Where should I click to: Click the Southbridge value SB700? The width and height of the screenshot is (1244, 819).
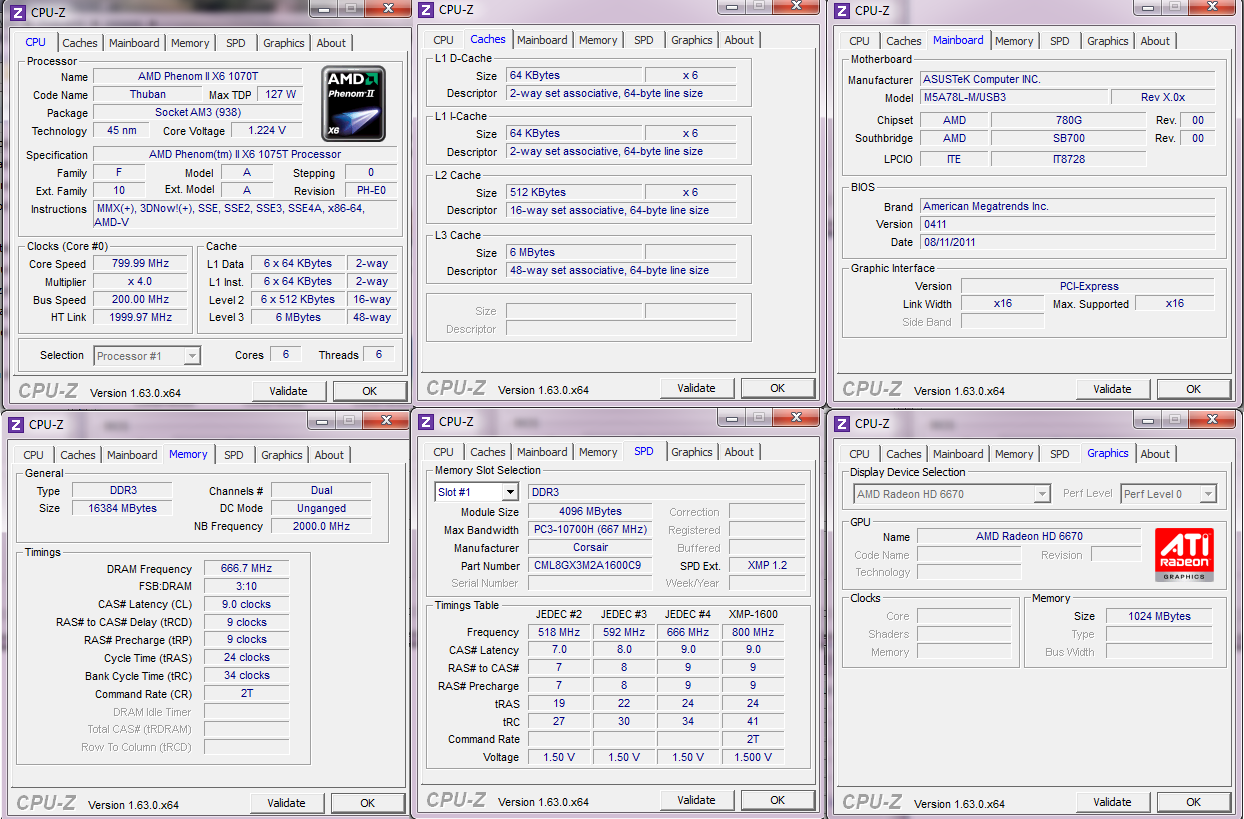[1068, 138]
